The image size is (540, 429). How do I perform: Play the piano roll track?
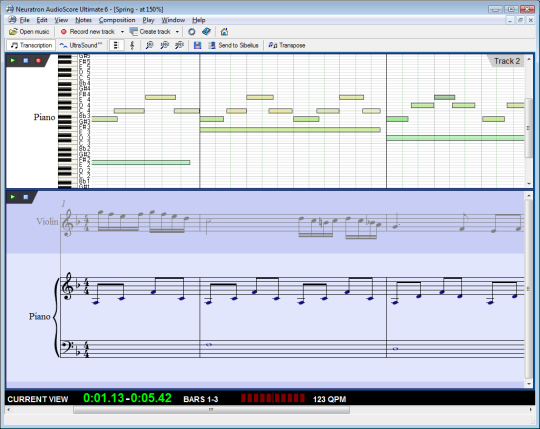pyautogui.click(x=13, y=61)
